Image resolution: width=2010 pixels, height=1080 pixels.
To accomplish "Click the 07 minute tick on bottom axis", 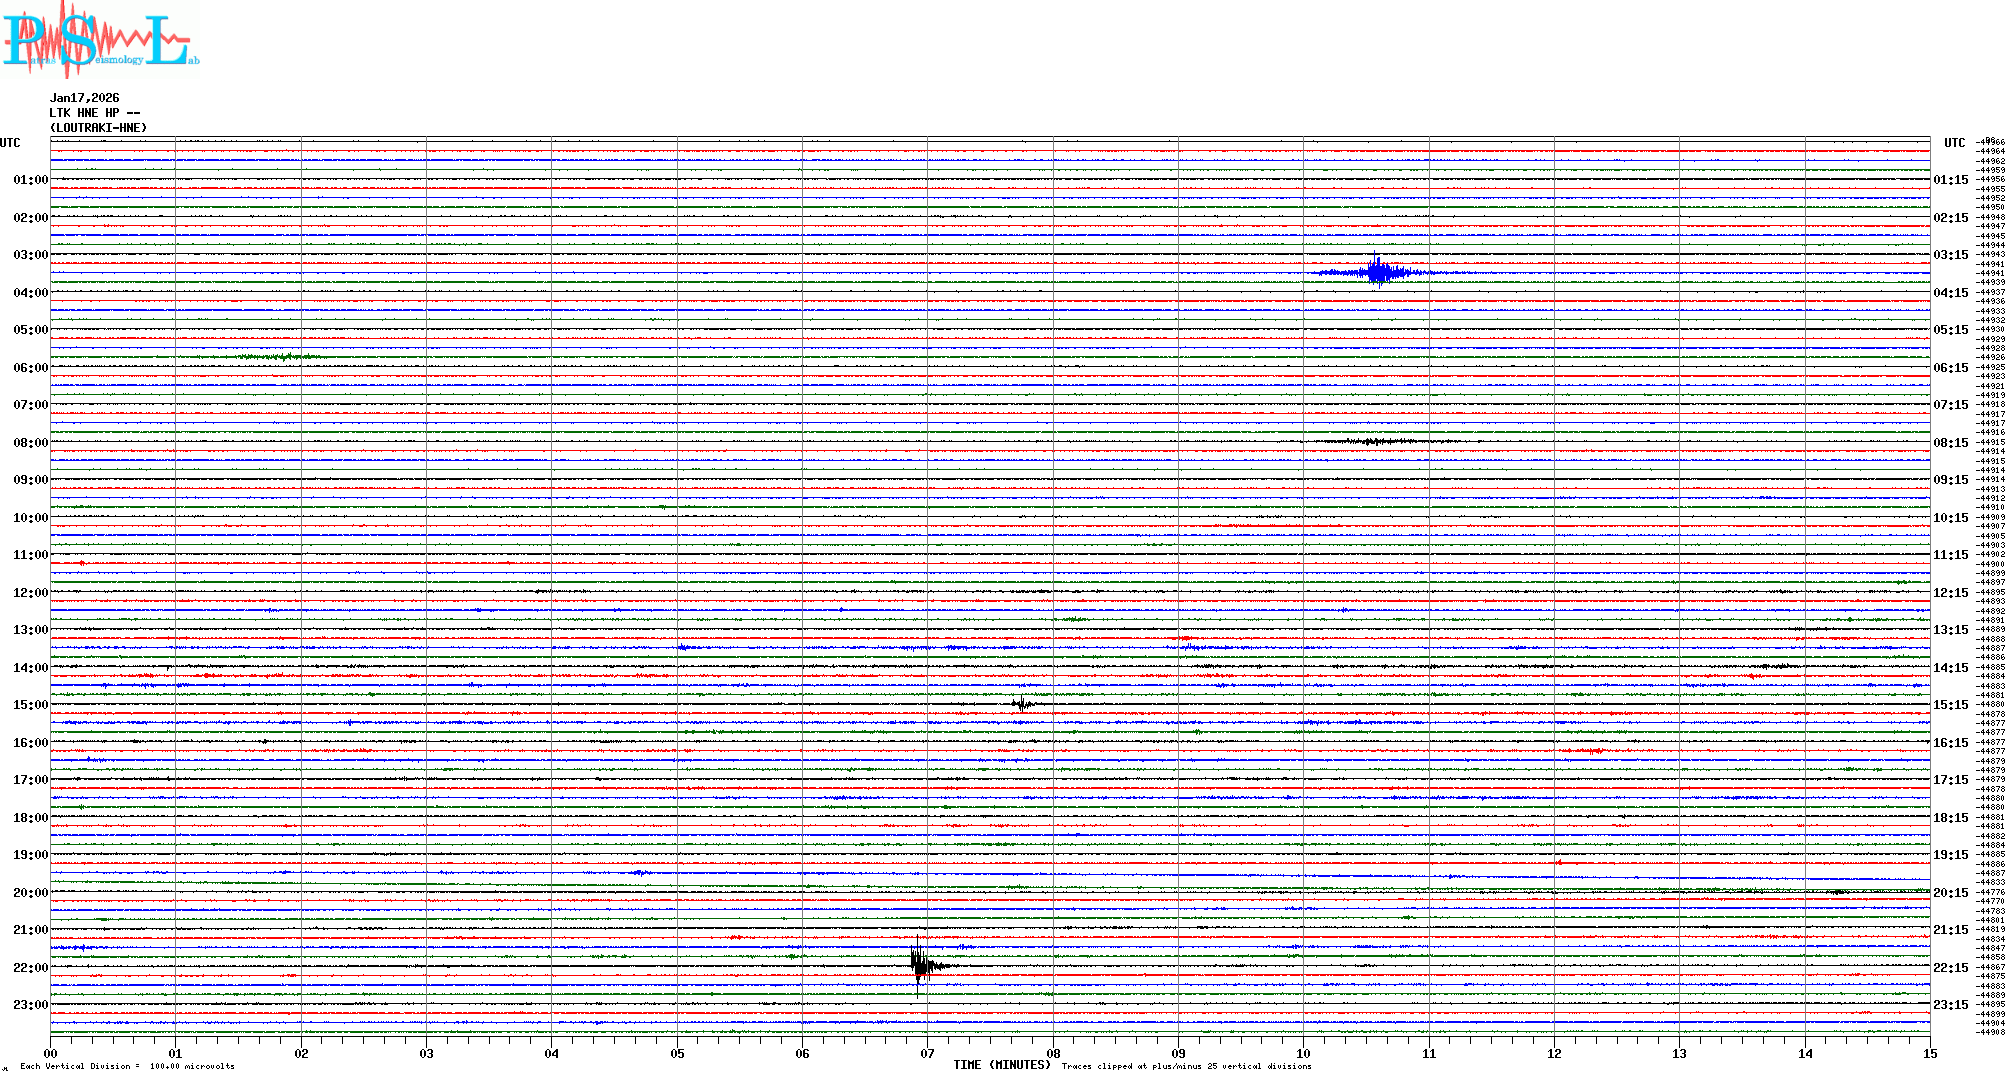I will coord(927,1053).
